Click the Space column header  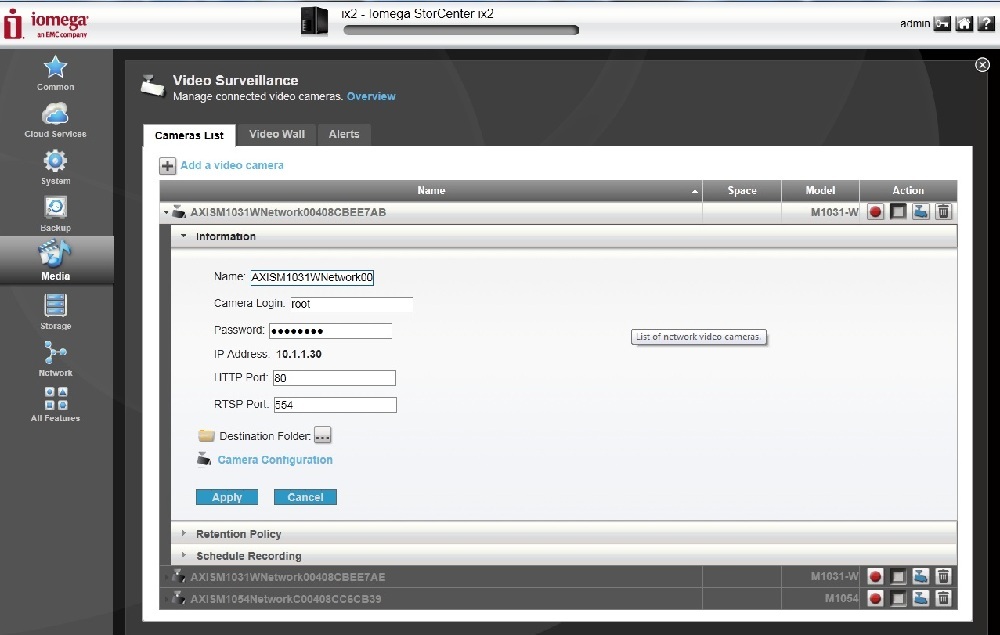tap(742, 191)
